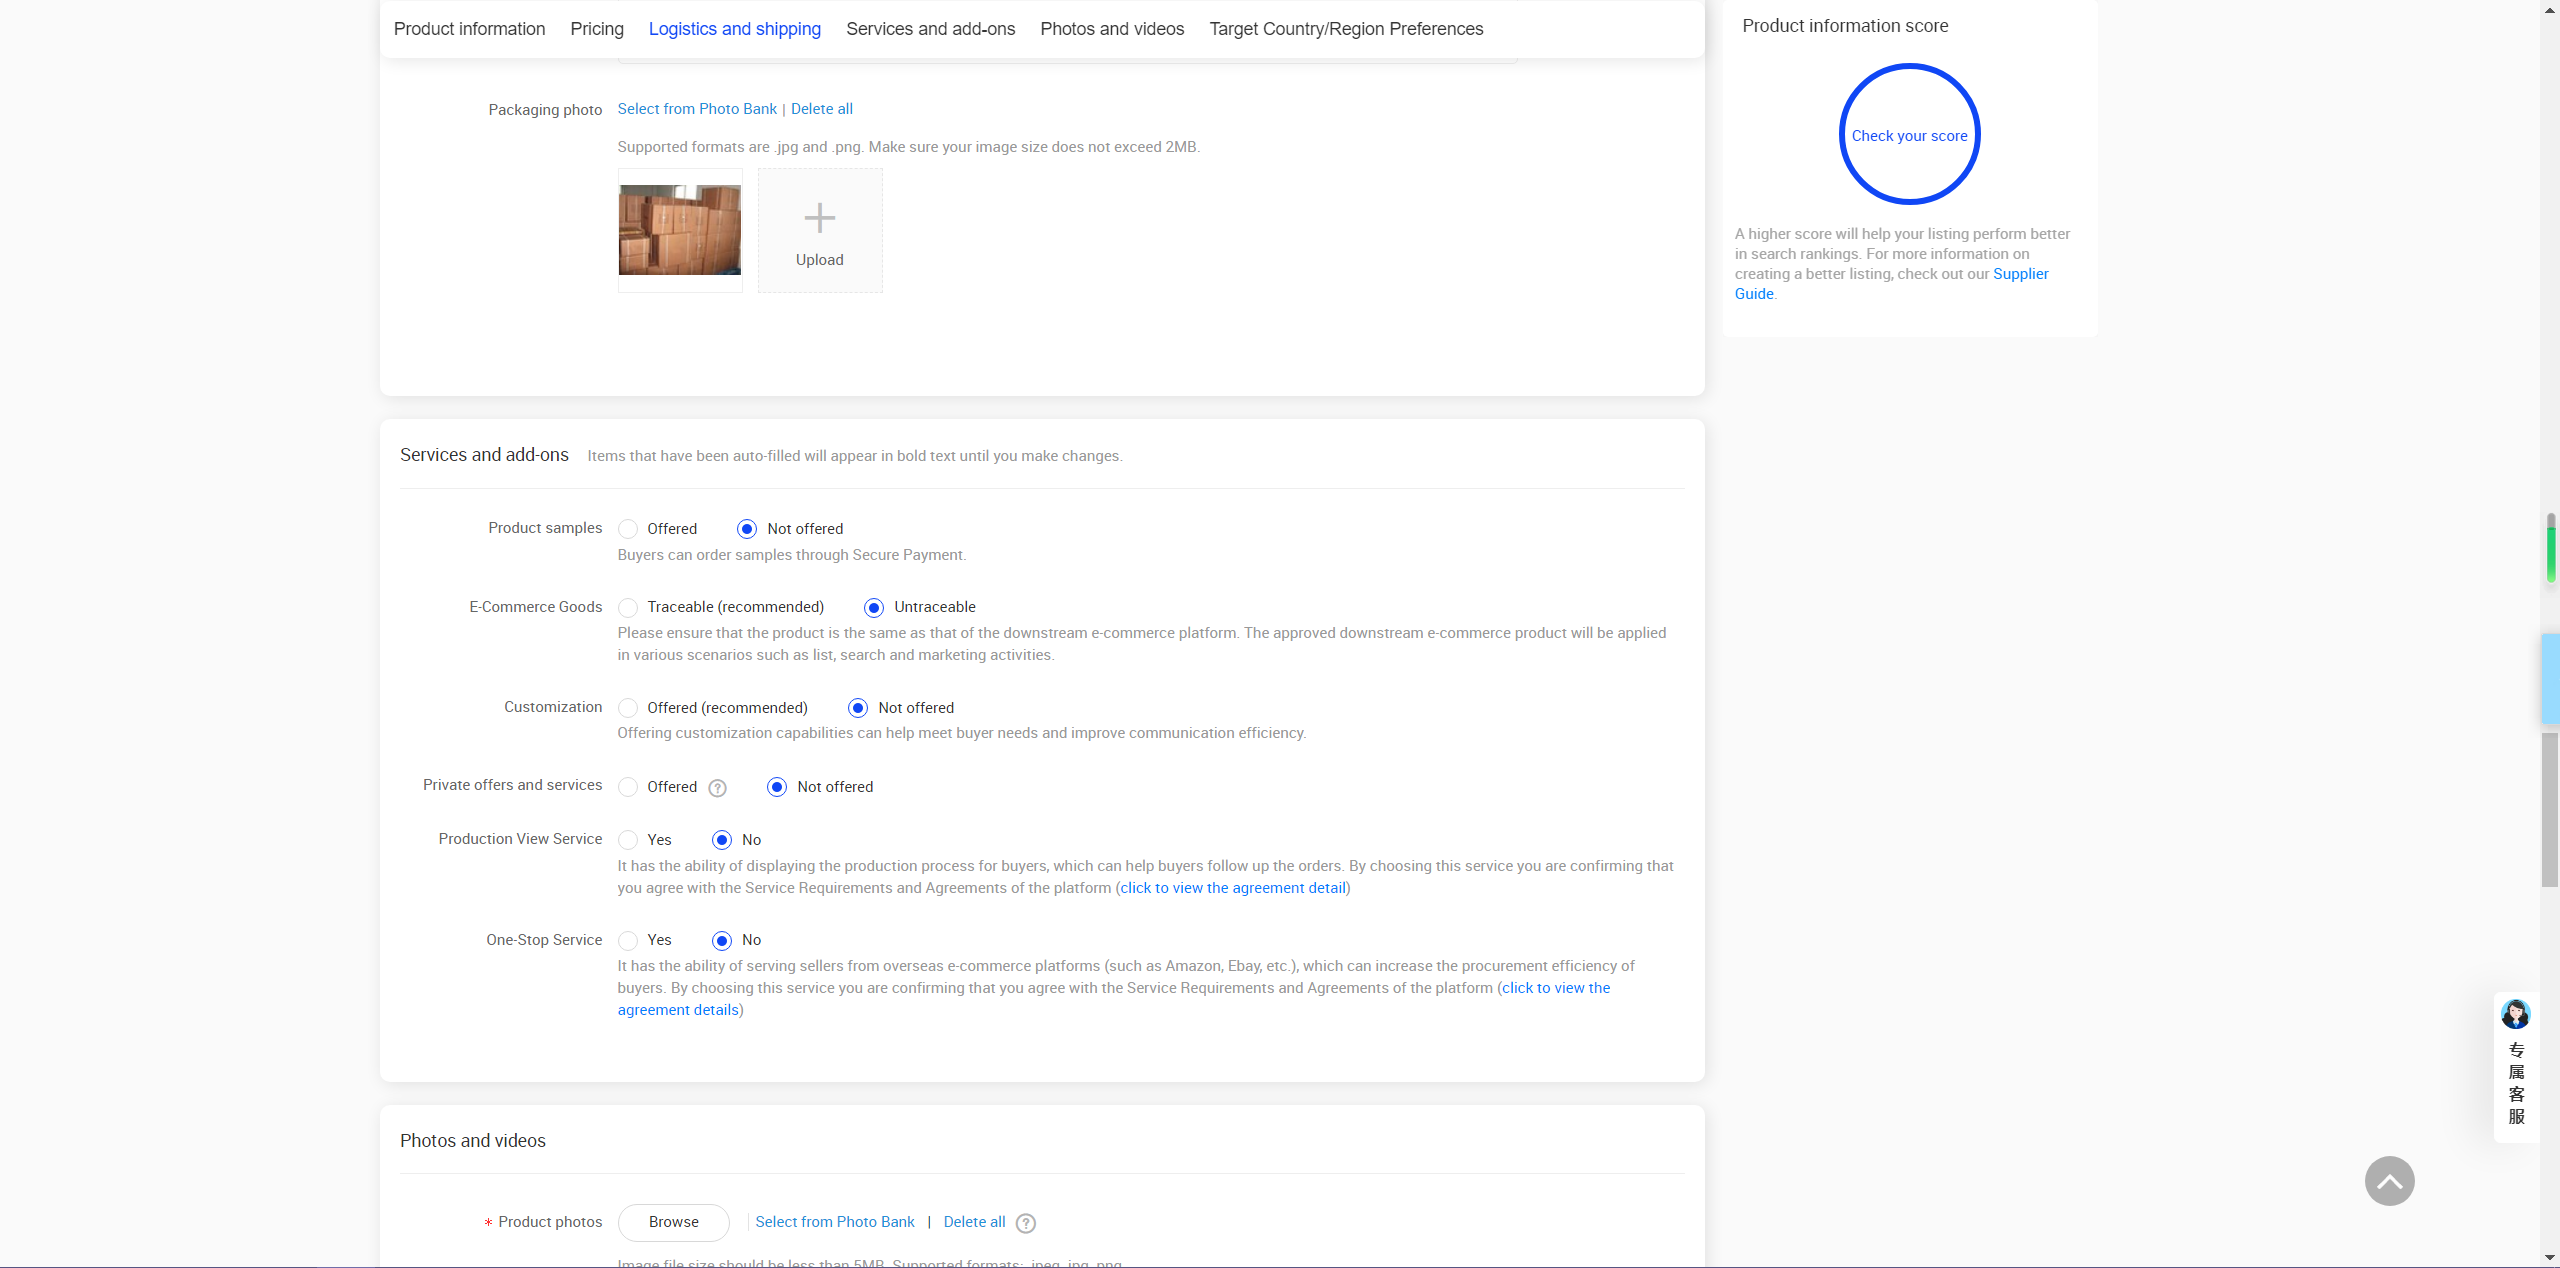This screenshot has width=2560, height=1268.
Task: Click the cardboard boxes packaging photo thumbnail
Action: [679, 230]
